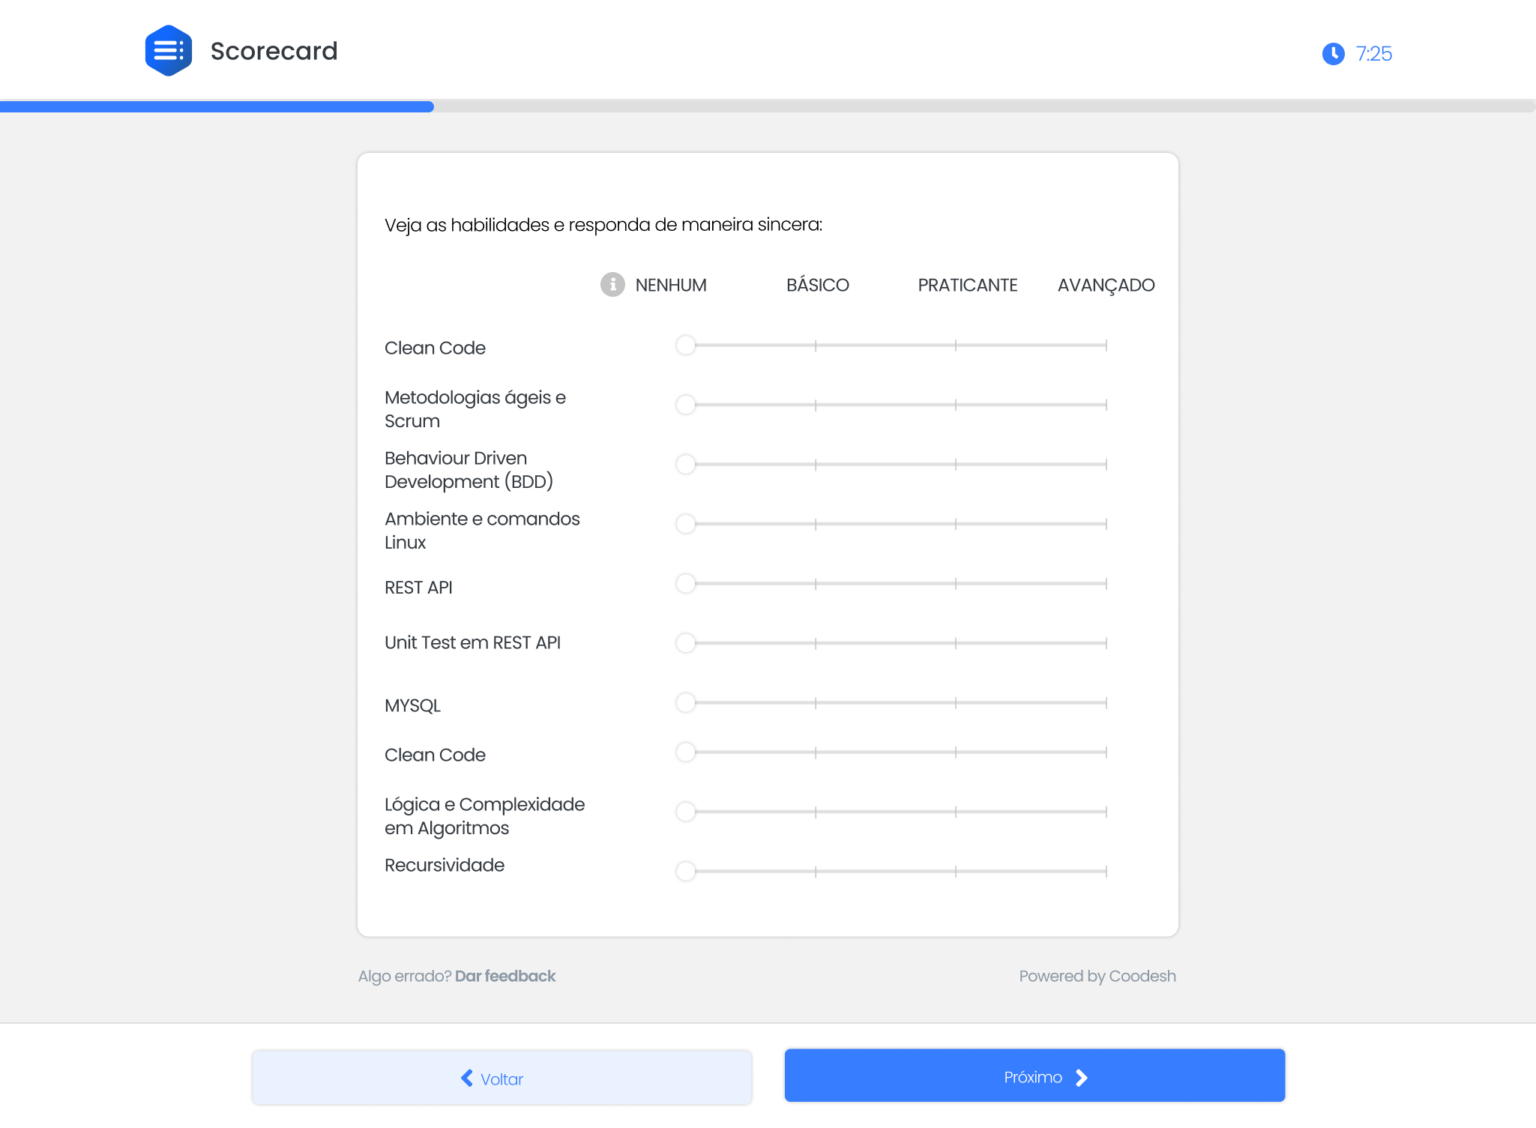Set Unit Test em REST API to BÁSICO
1536x1128 pixels.
[816, 643]
